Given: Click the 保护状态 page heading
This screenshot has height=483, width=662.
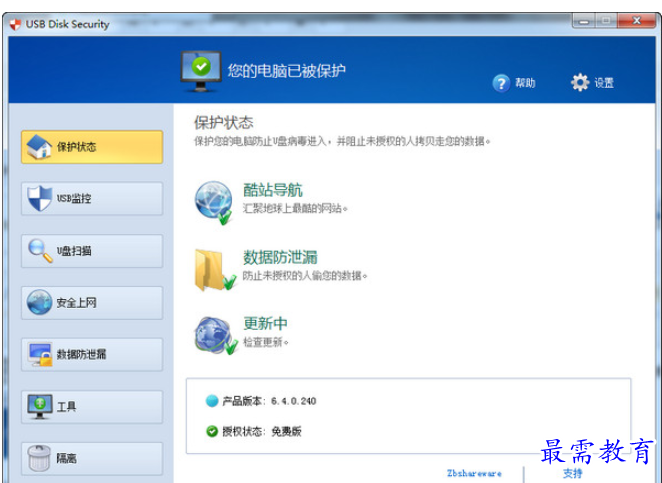Looking at the screenshot, I should (224, 123).
